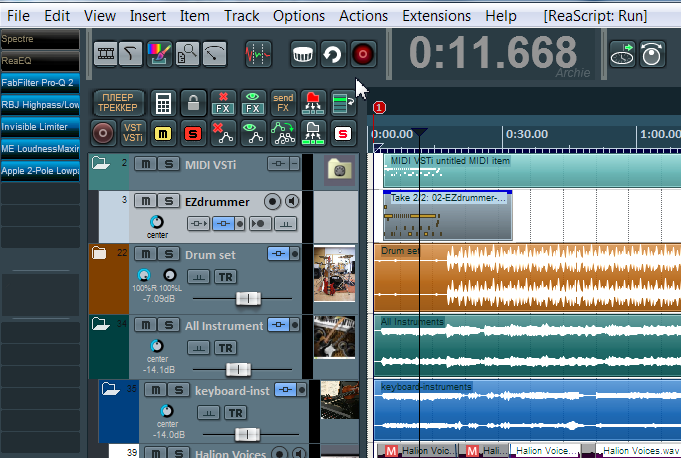Image resolution: width=681 pixels, height=458 pixels.
Task: Click the red waveform split icon
Action: coord(258,54)
